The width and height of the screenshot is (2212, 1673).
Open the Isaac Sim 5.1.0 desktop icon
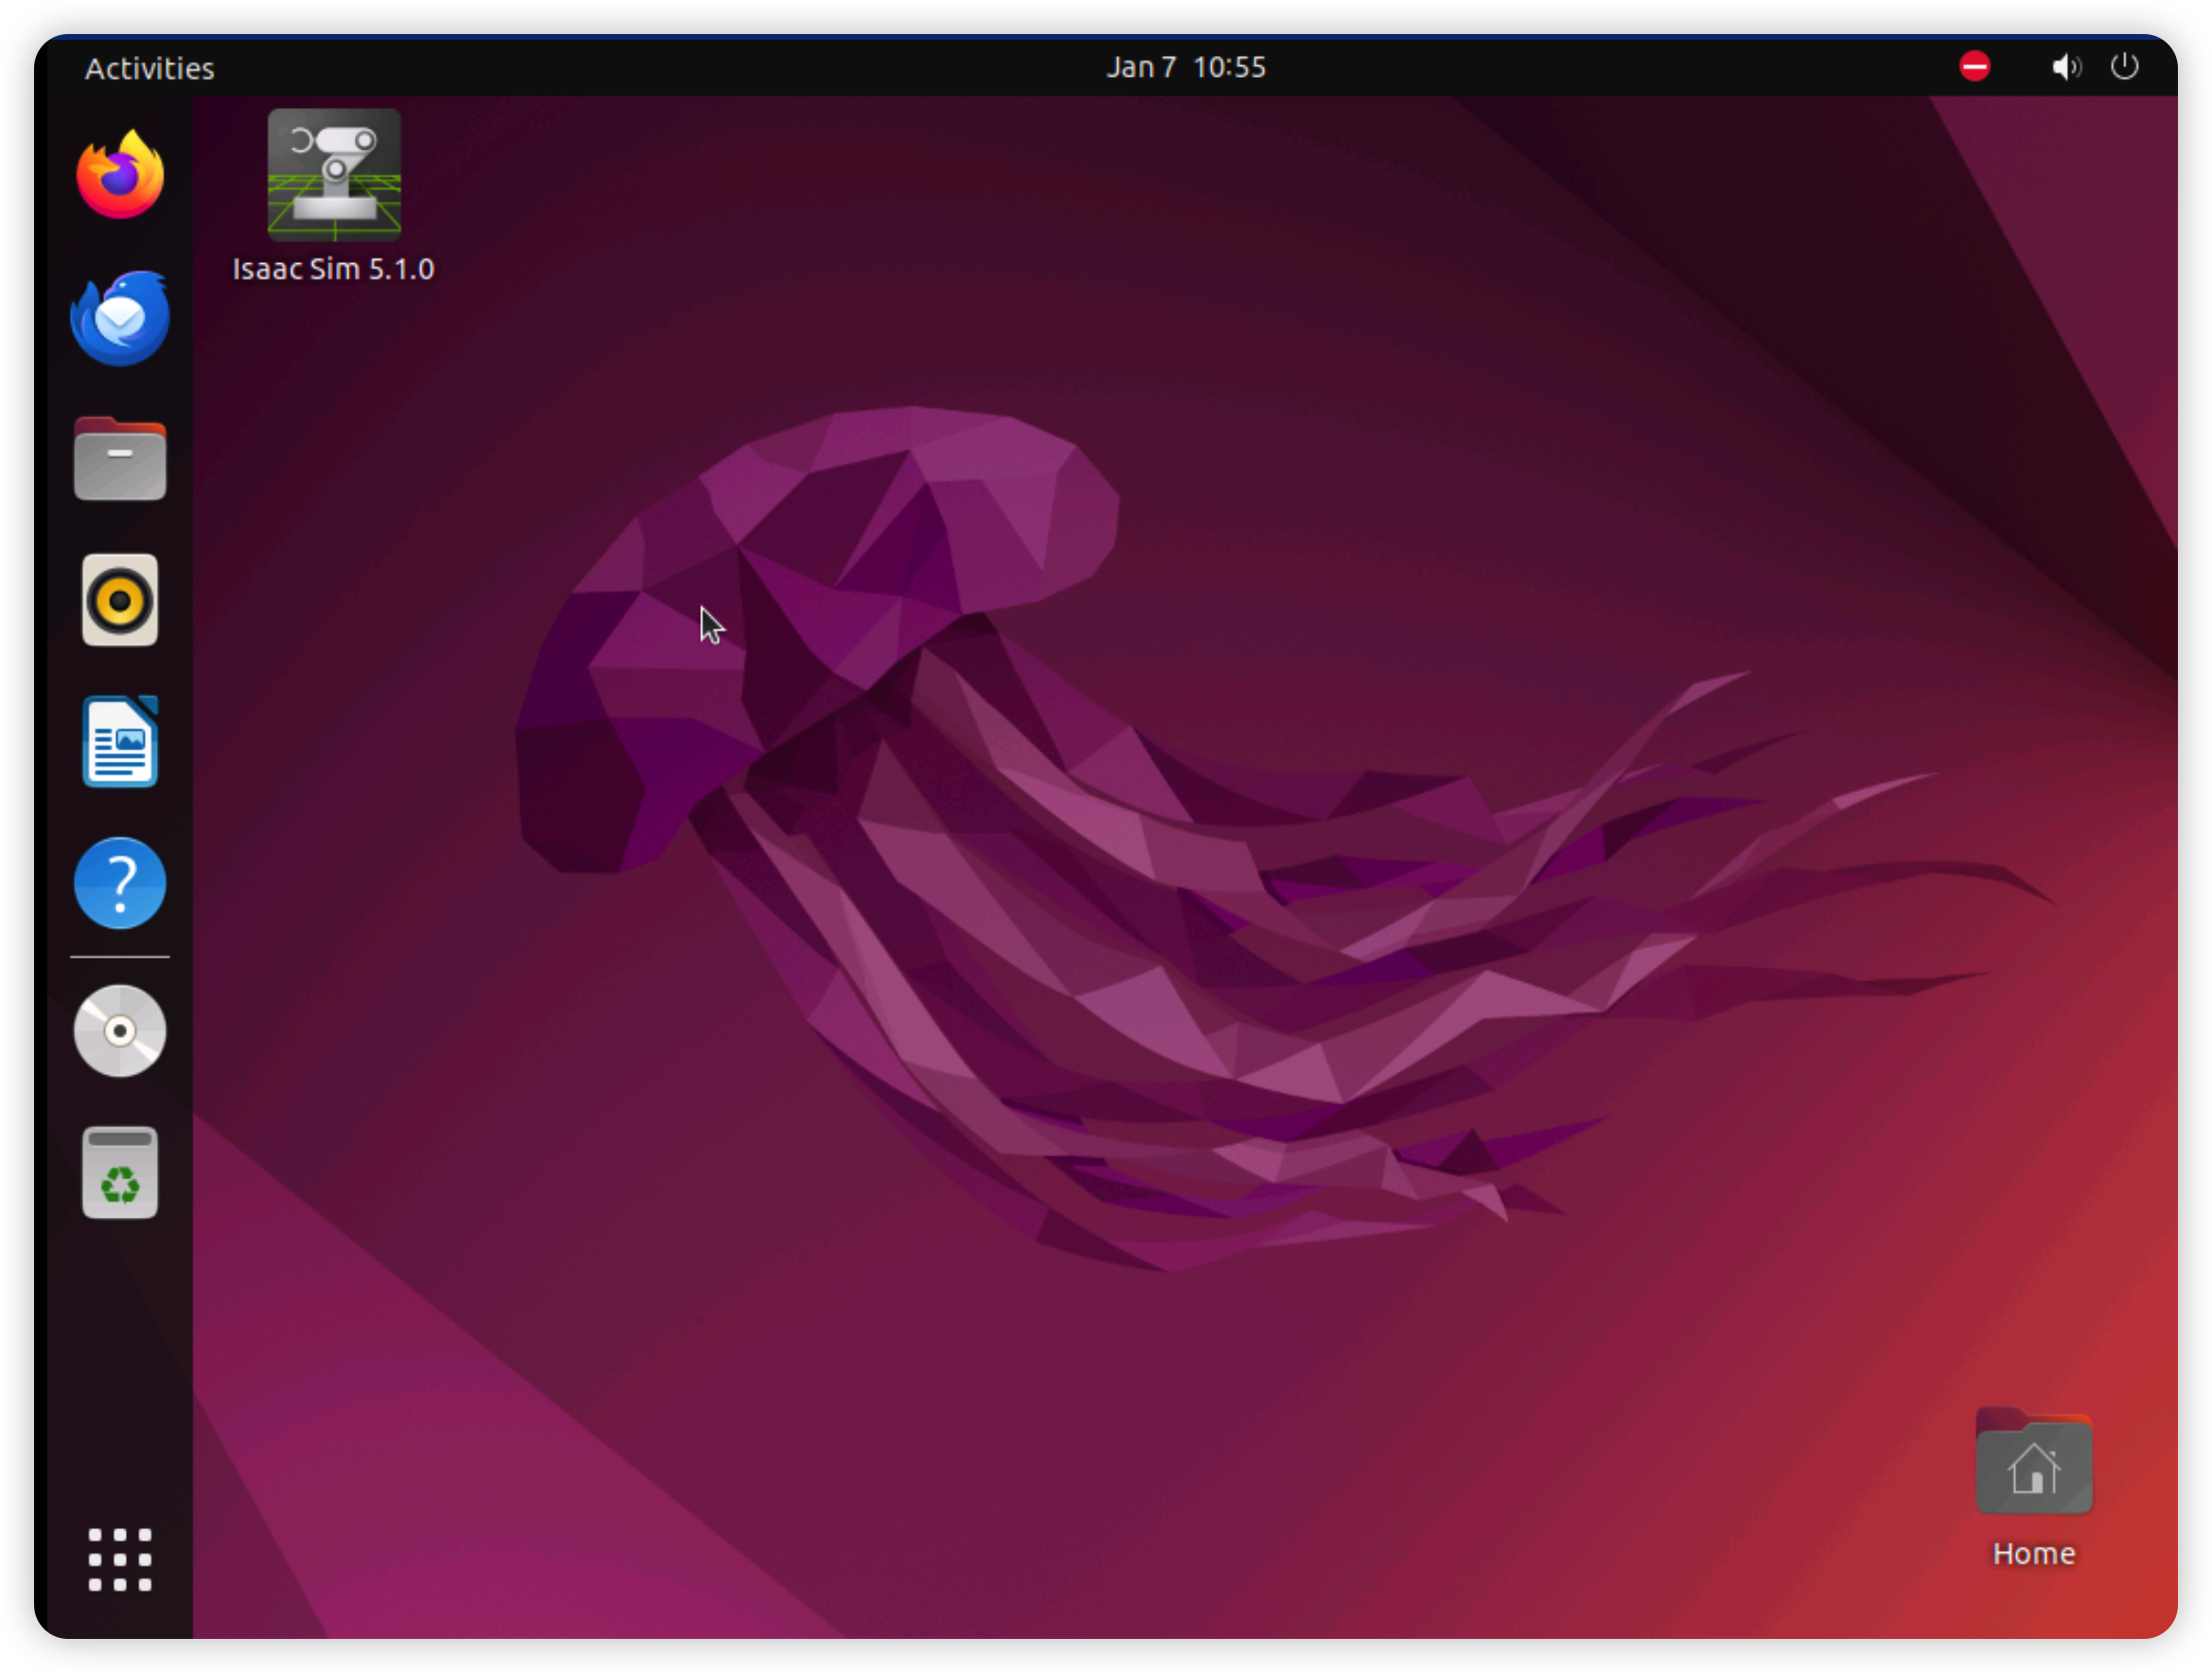(334, 175)
